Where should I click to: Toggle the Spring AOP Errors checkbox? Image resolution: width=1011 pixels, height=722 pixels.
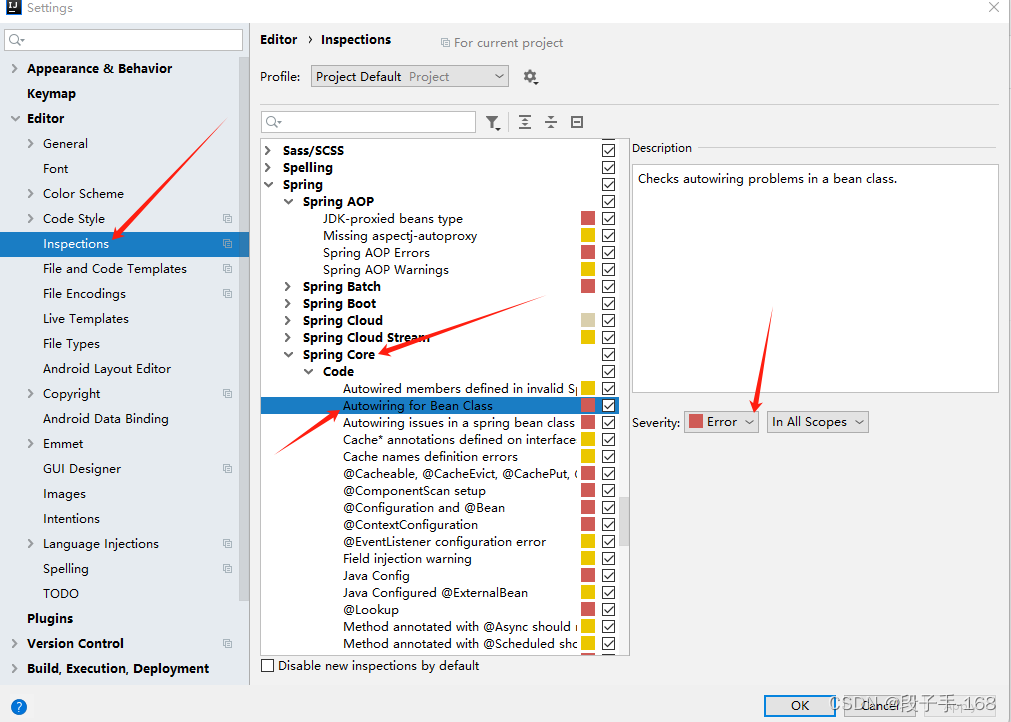[608, 253]
